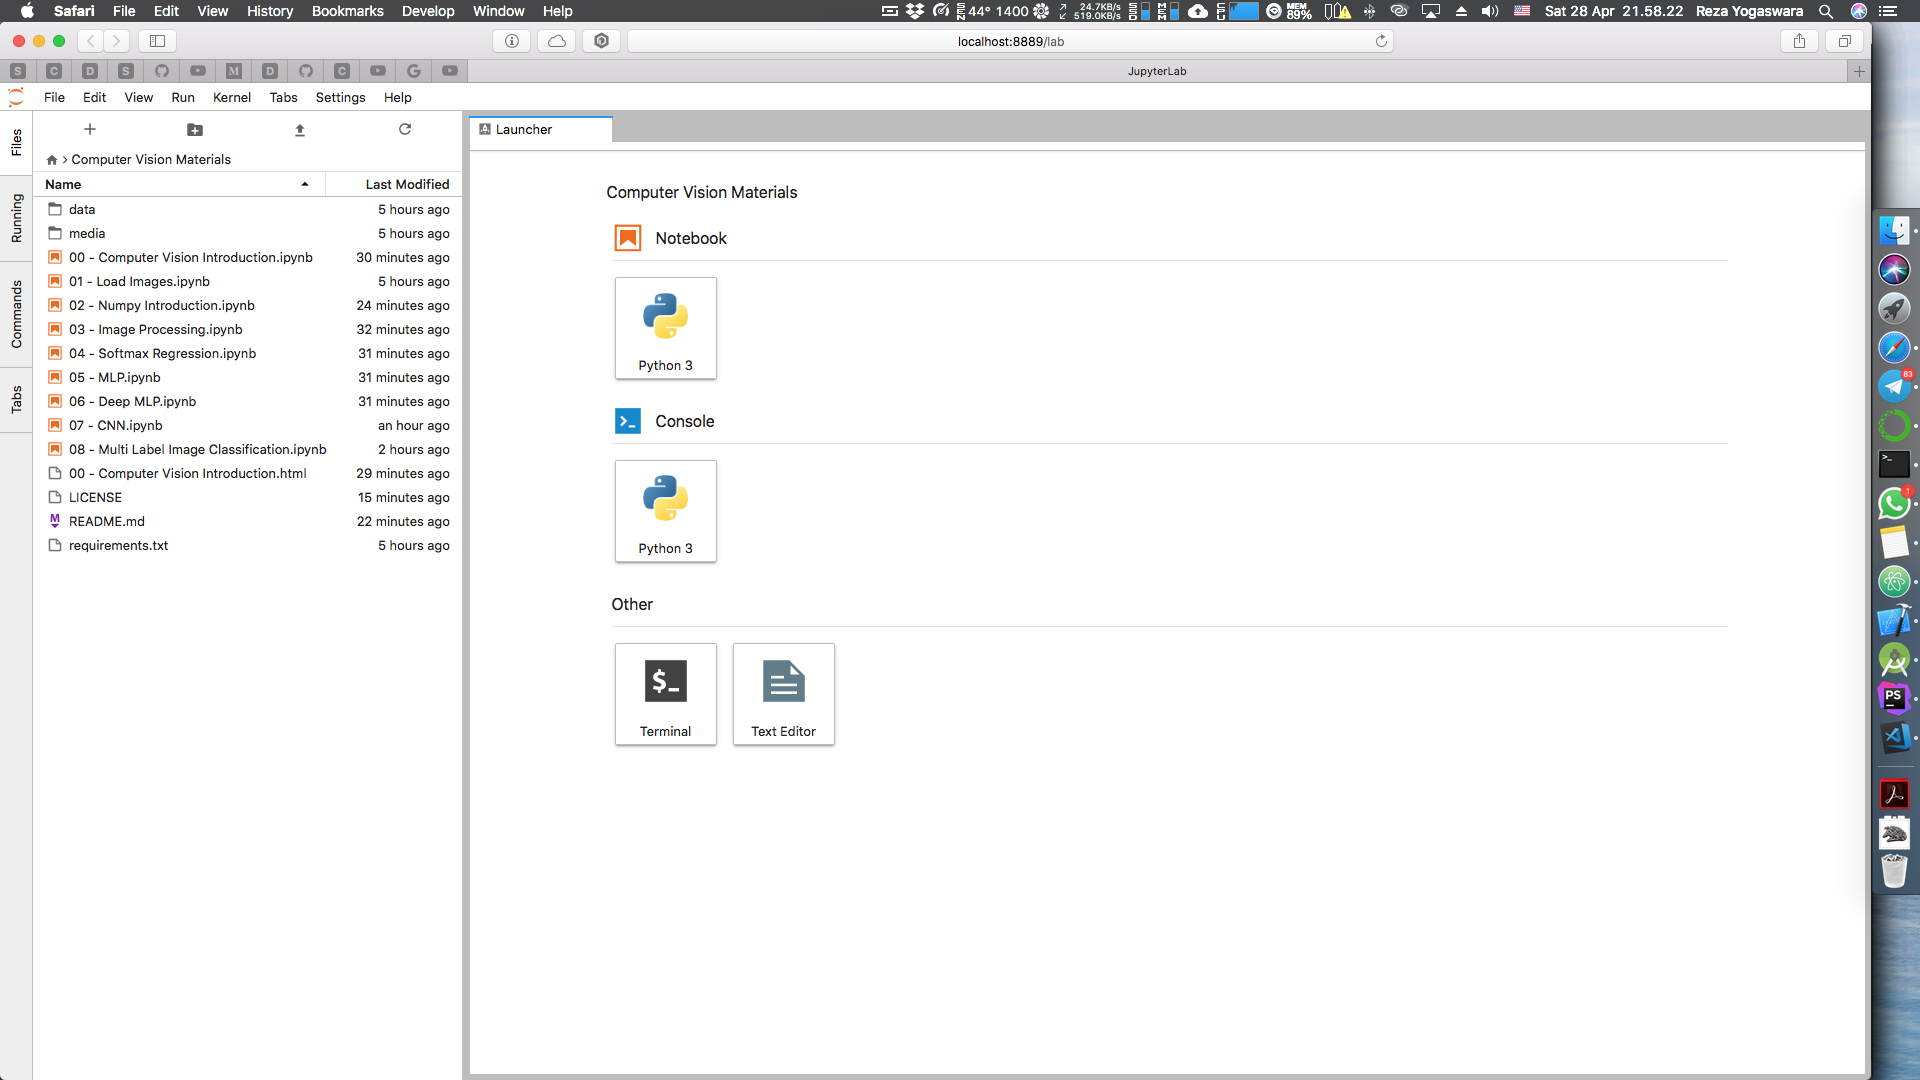1920x1080 pixels.
Task: Click the localhost address bar
Action: [1010, 41]
